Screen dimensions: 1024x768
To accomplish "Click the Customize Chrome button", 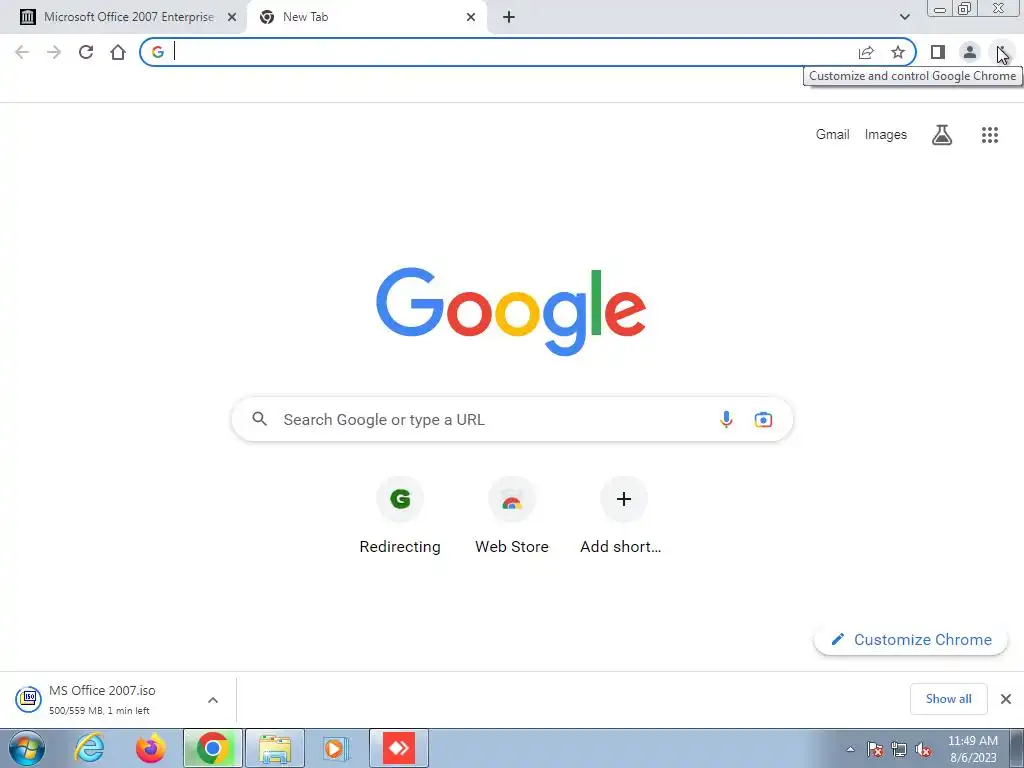I will coord(911,639).
